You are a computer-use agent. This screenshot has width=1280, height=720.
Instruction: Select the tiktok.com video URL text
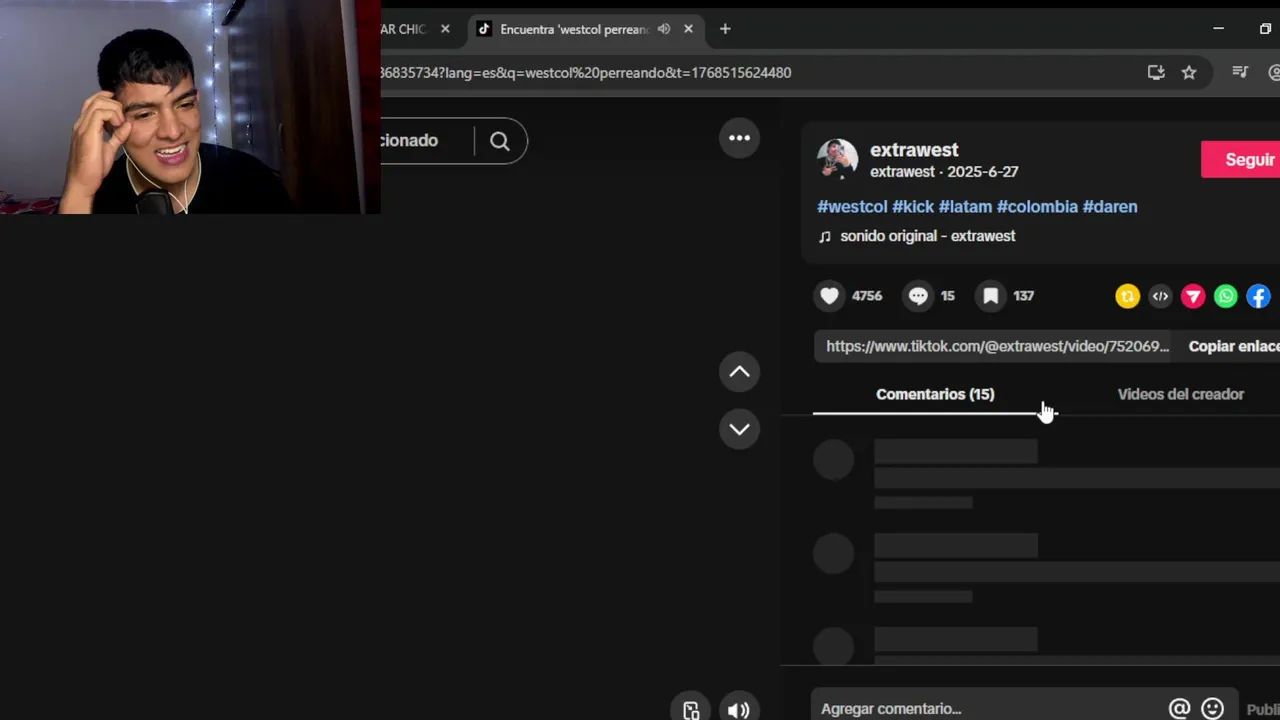(997, 346)
